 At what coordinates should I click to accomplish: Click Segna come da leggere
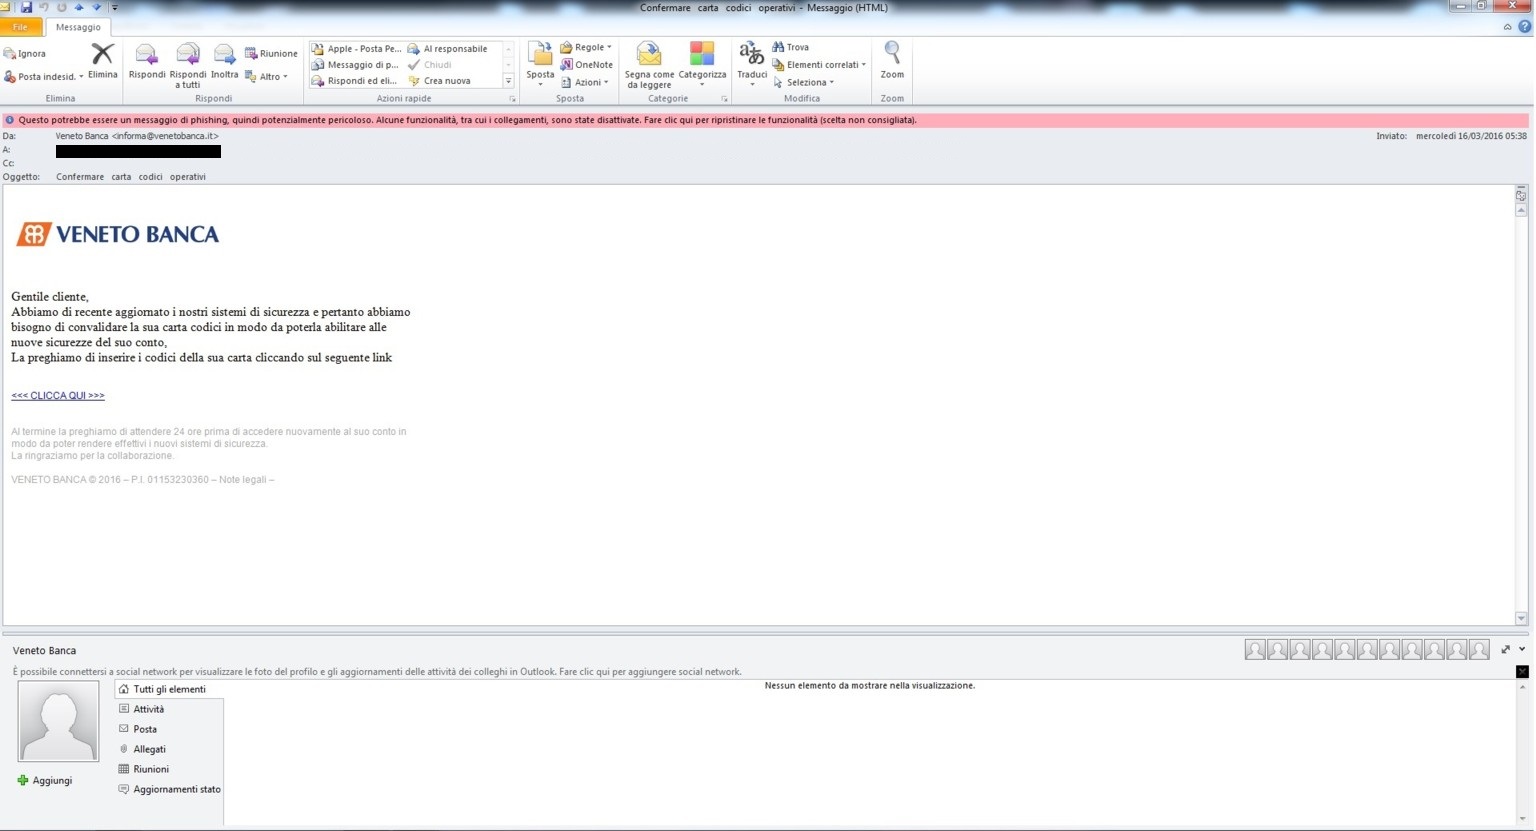tap(649, 66)
